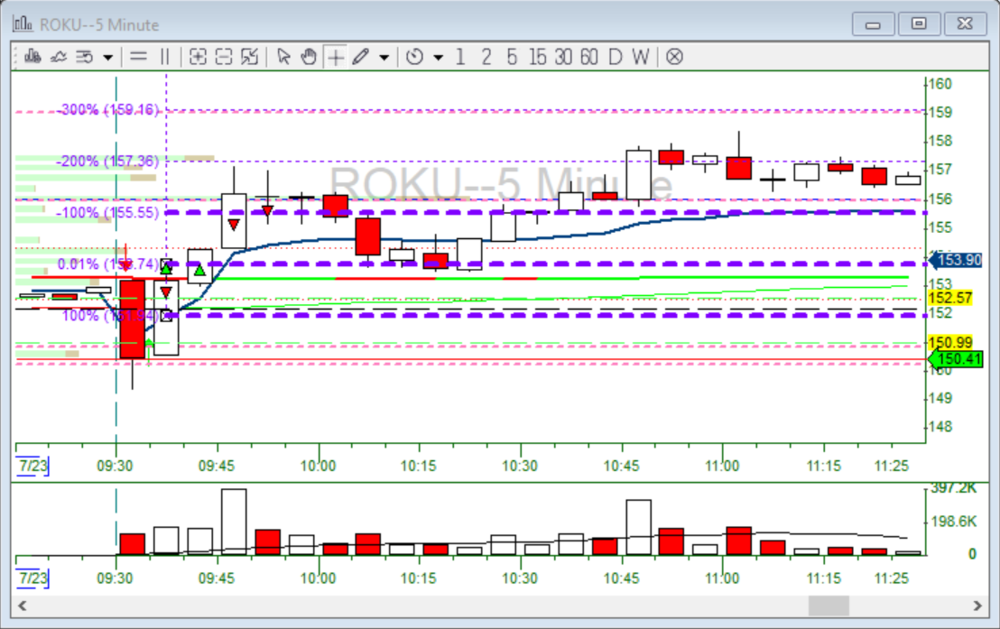Select the Weekly (W) timeframe
This screenshot has height=629, width=1000.
pyautogui.click(x=640, y=57)
